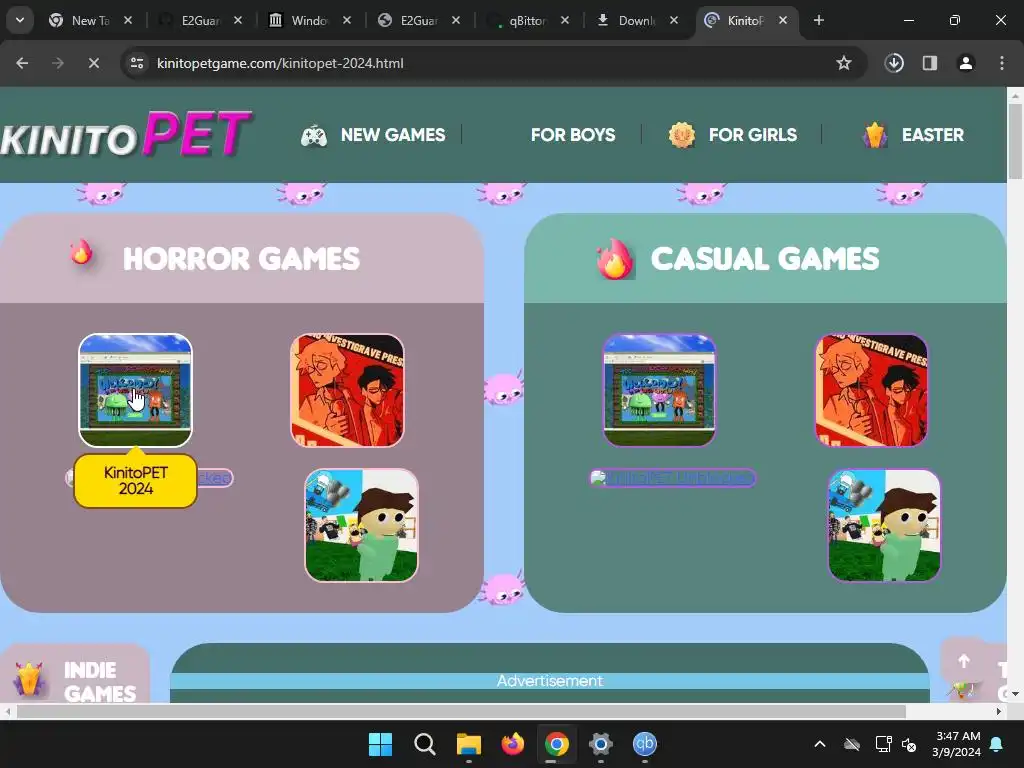
Task: Click the KinitoPET 2024 yellow tooltip
Action: [x=135, y=481]
